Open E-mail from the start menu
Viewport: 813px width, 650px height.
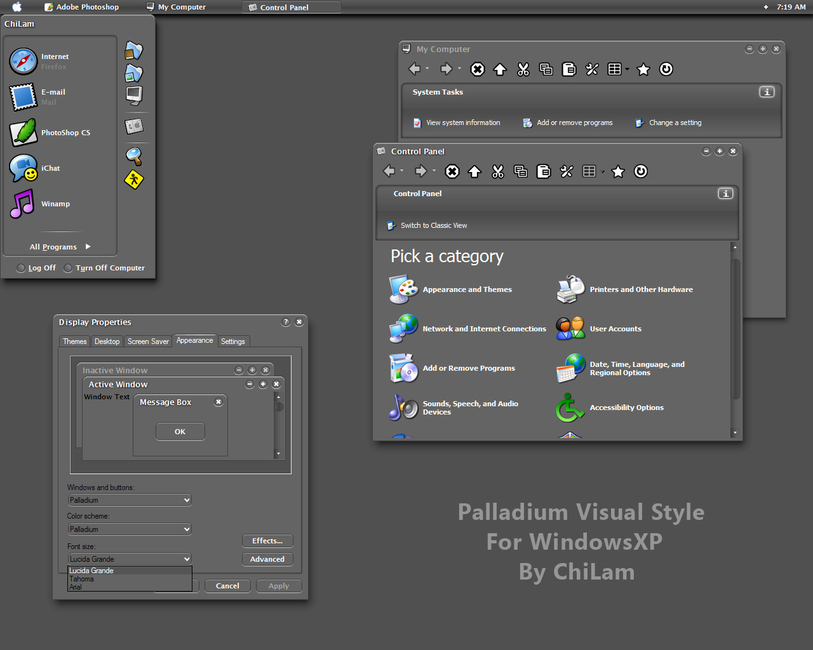point(38,96)
